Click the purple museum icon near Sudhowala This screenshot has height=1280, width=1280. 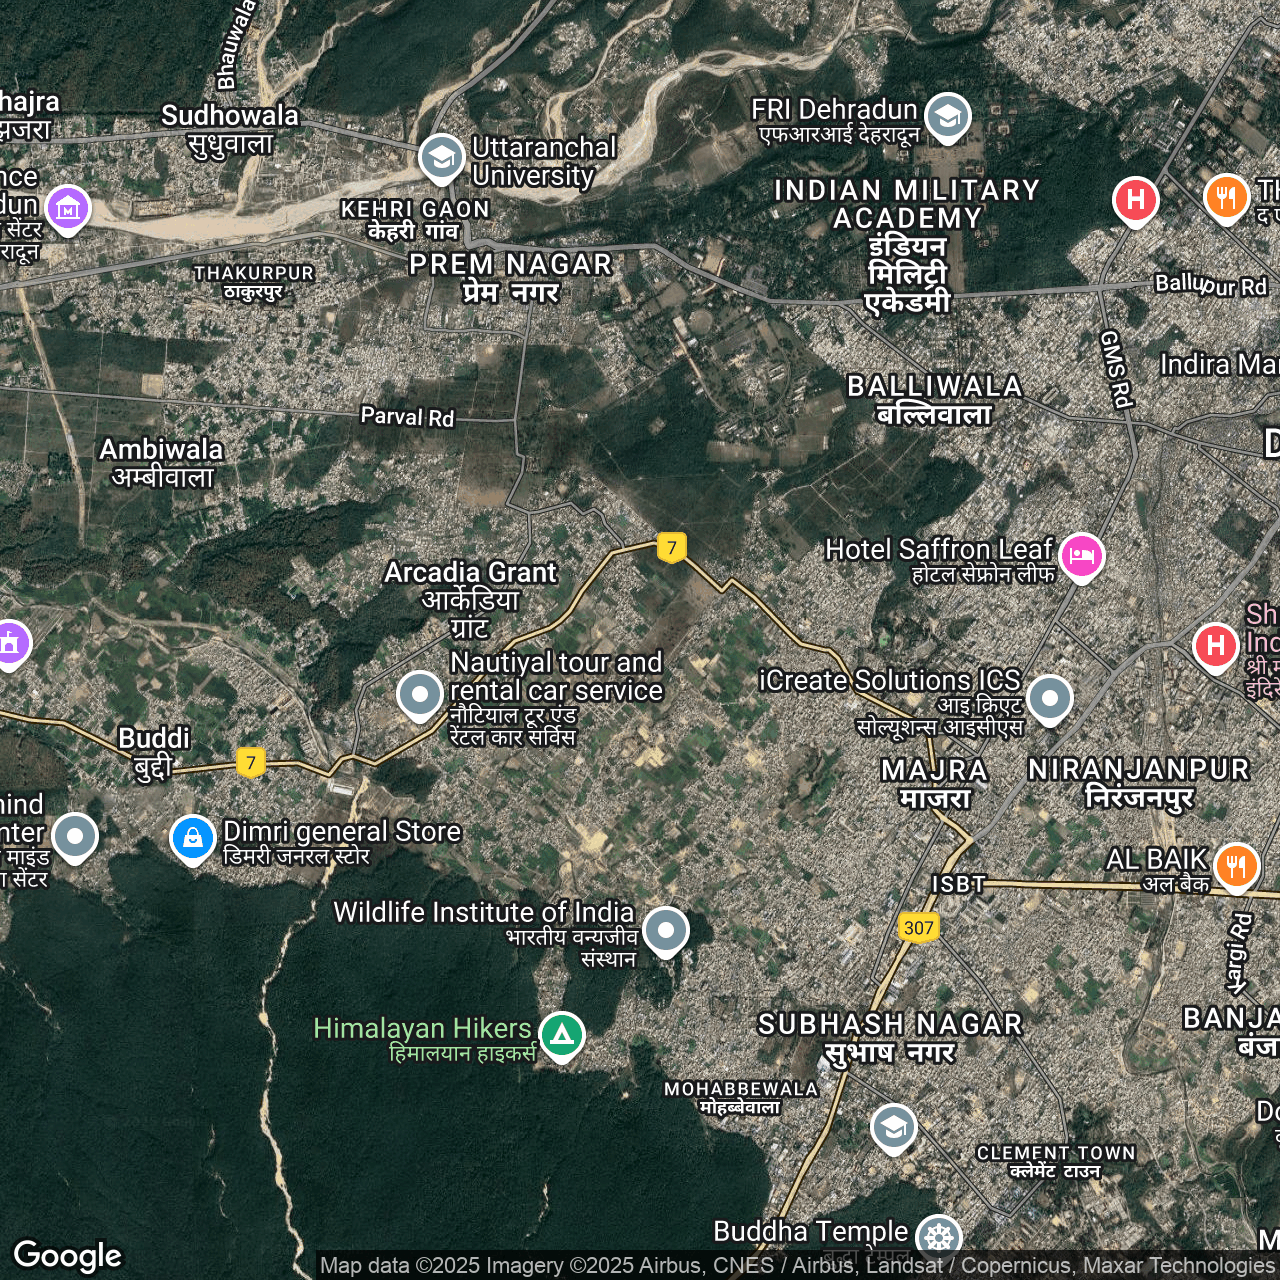(68, 208)
